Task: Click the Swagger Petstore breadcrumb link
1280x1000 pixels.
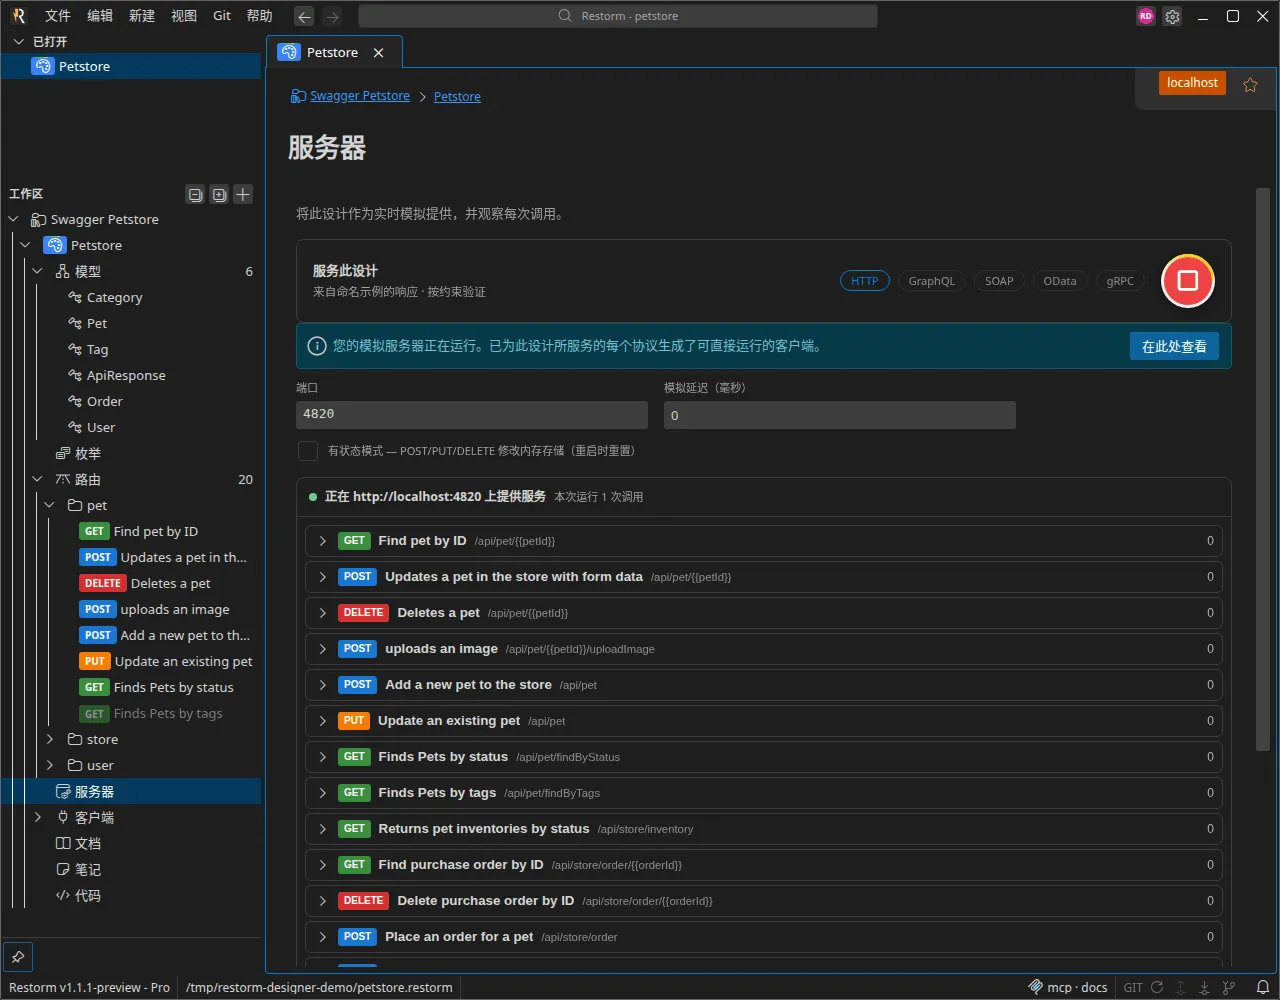Action: (359, 96)
